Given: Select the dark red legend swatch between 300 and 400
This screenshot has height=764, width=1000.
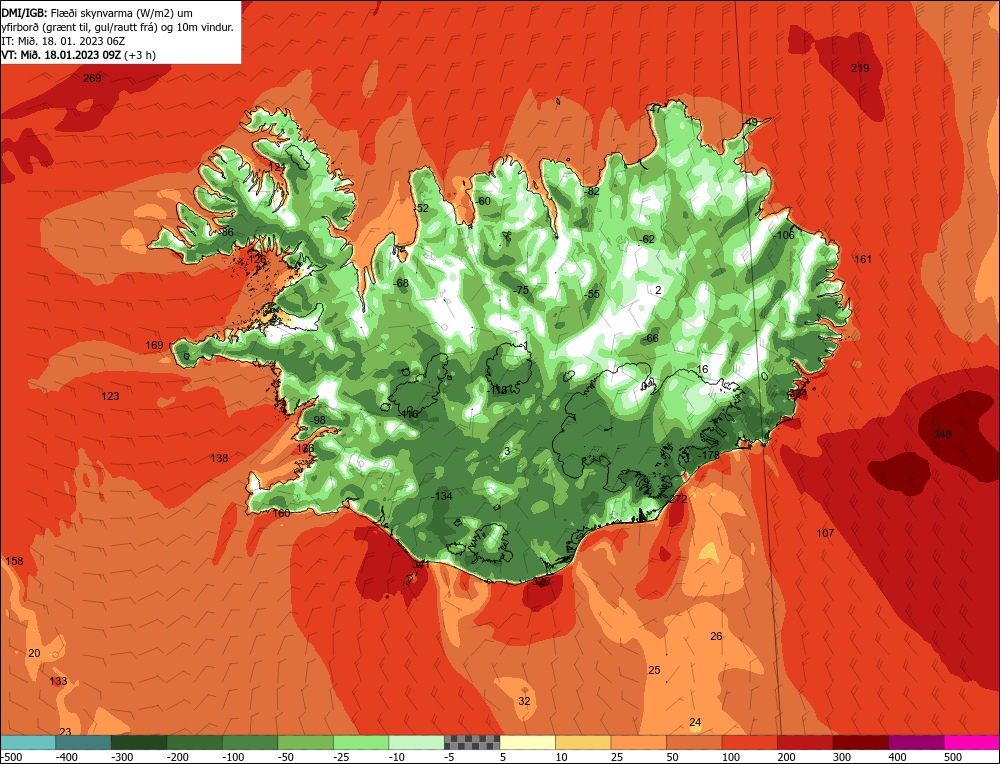Looking at the screenshot, I should tap(860, 742).
